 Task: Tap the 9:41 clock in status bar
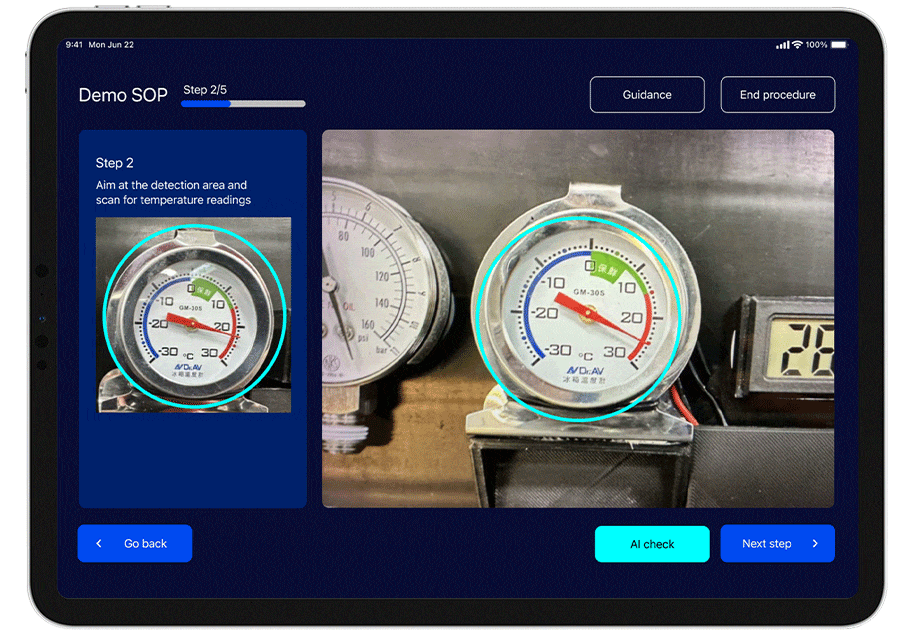(x=74, y=44)
